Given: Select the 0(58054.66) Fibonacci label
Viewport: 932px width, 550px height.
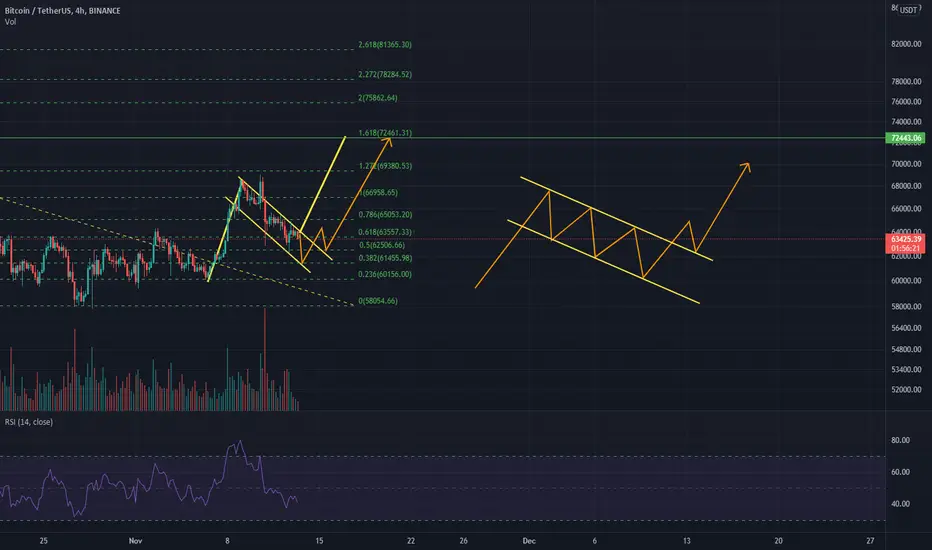Looking at the screenshot, I should tap(378, 301).
